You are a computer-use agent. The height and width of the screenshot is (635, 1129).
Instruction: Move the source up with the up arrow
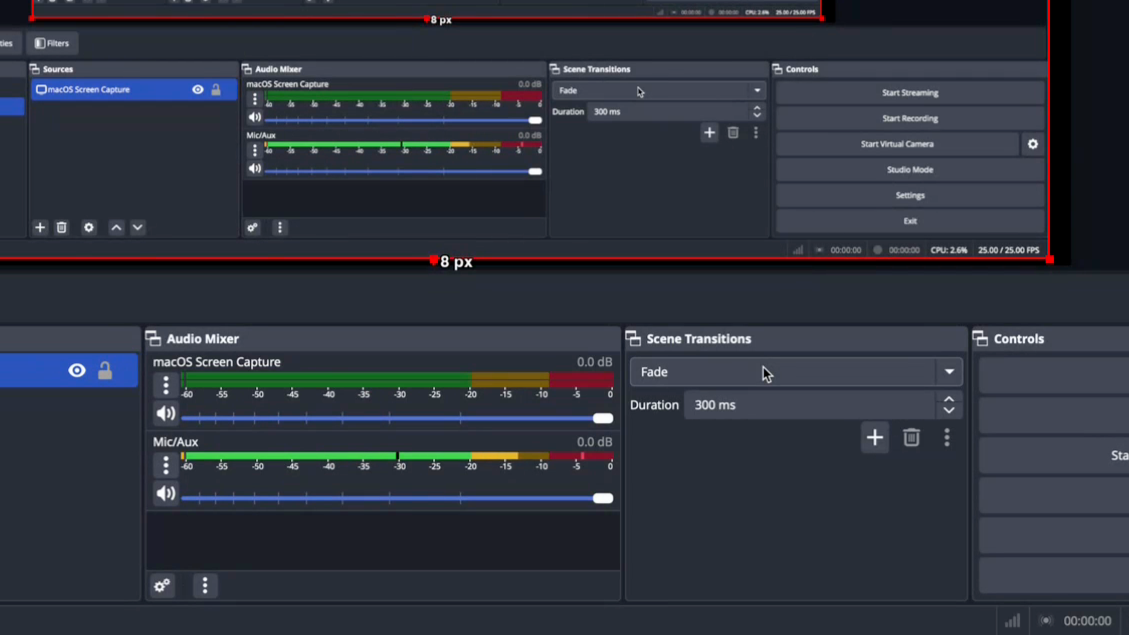(116, 228)
